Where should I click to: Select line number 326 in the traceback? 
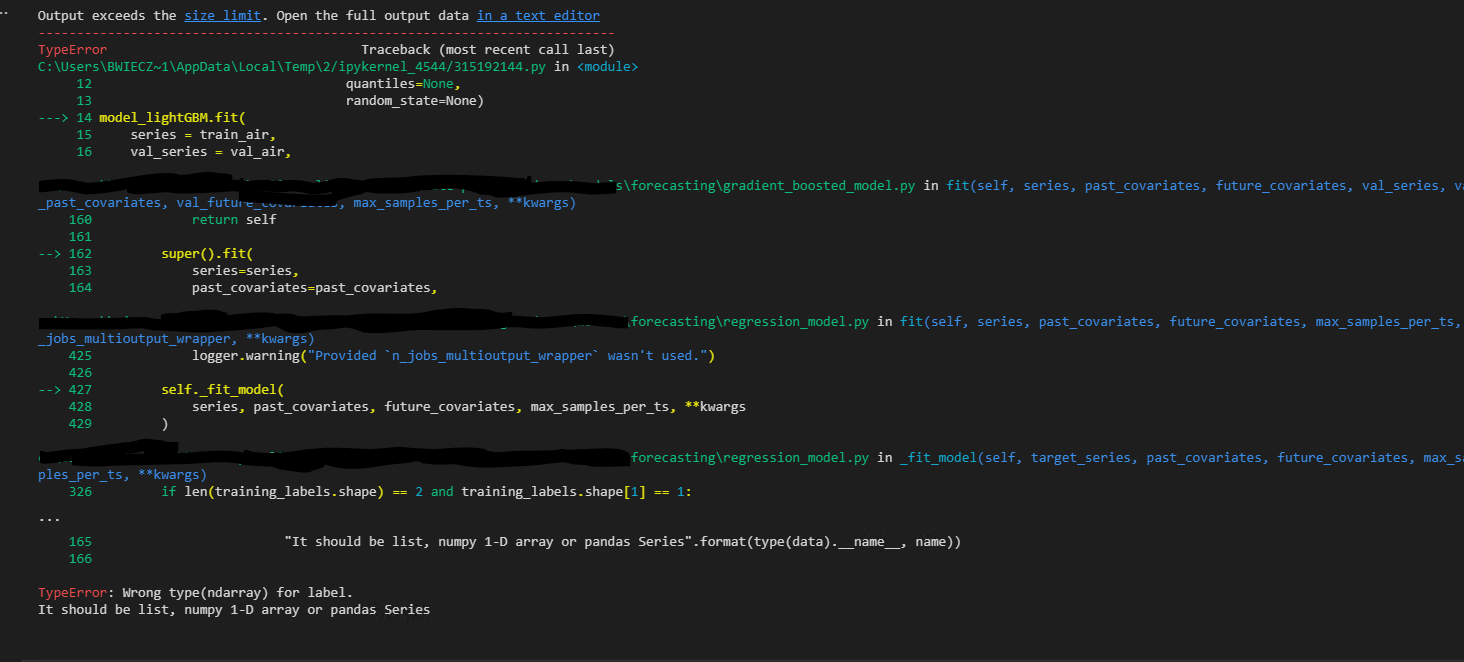click(80, 491)
